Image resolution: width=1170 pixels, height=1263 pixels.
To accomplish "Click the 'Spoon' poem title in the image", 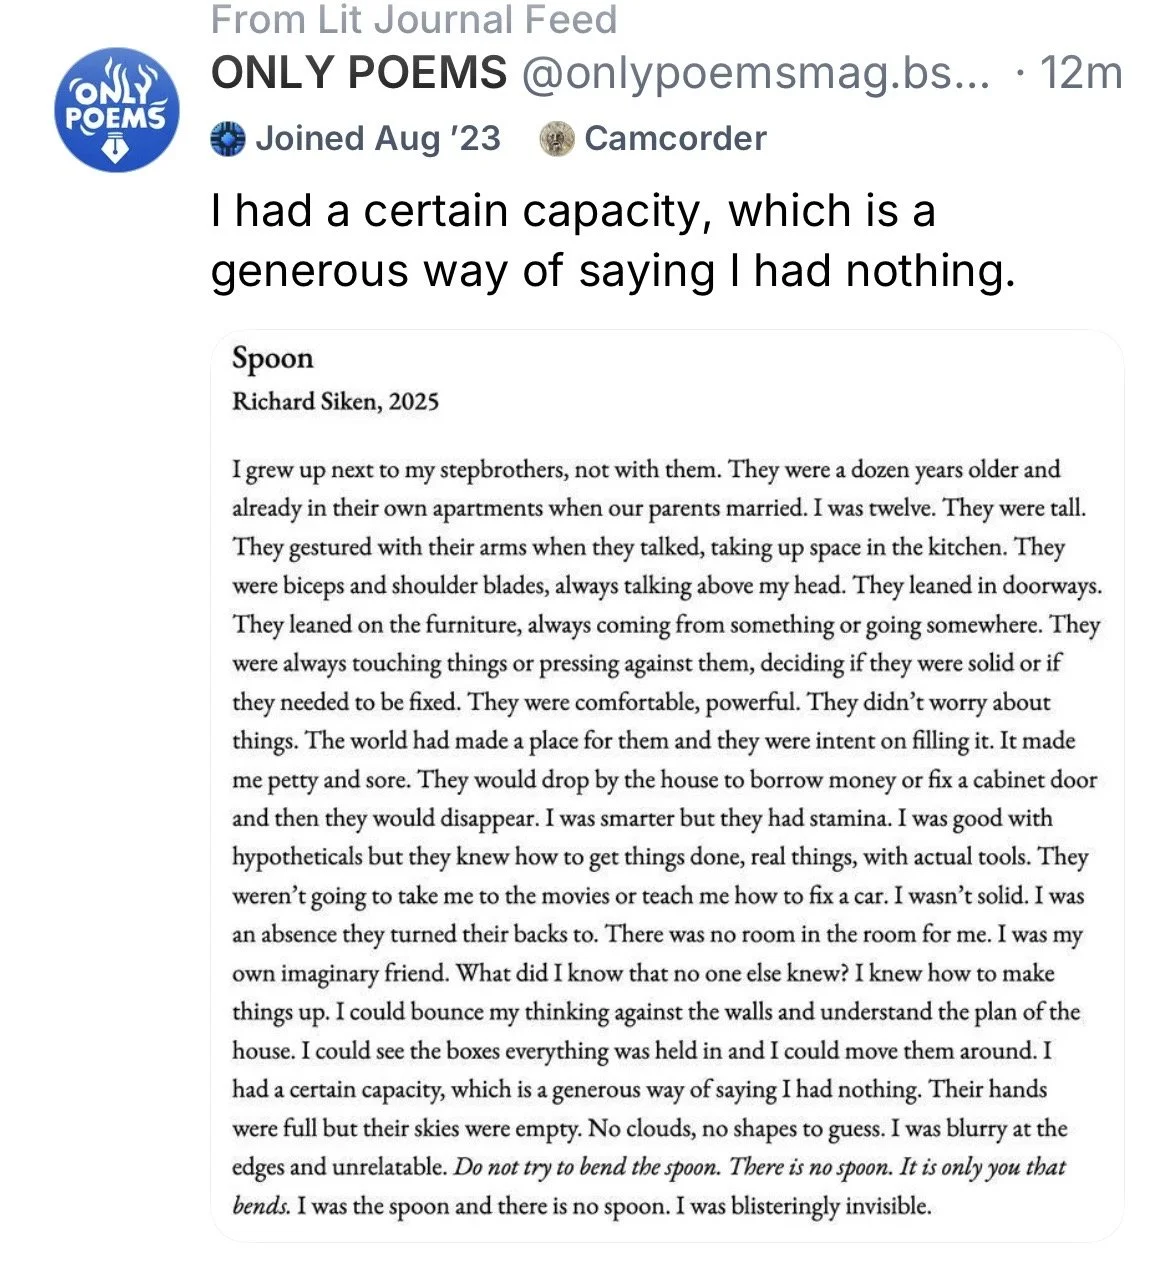I will pos(272,358).
